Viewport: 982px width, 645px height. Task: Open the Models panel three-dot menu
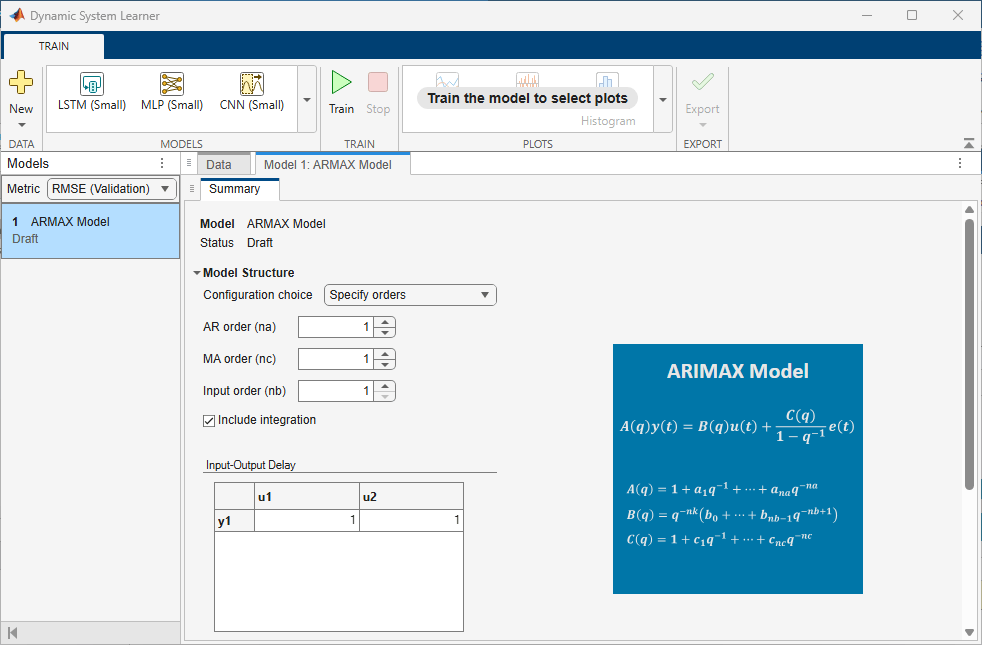[x=162, y=163]
